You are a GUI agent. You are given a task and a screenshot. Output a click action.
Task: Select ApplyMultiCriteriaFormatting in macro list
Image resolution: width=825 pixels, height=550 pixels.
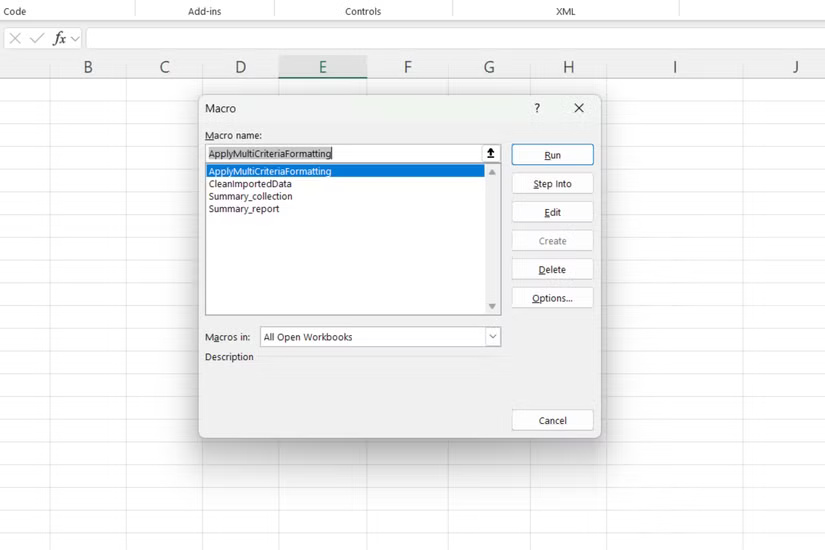pyautogui.click(x=345, y=171)
